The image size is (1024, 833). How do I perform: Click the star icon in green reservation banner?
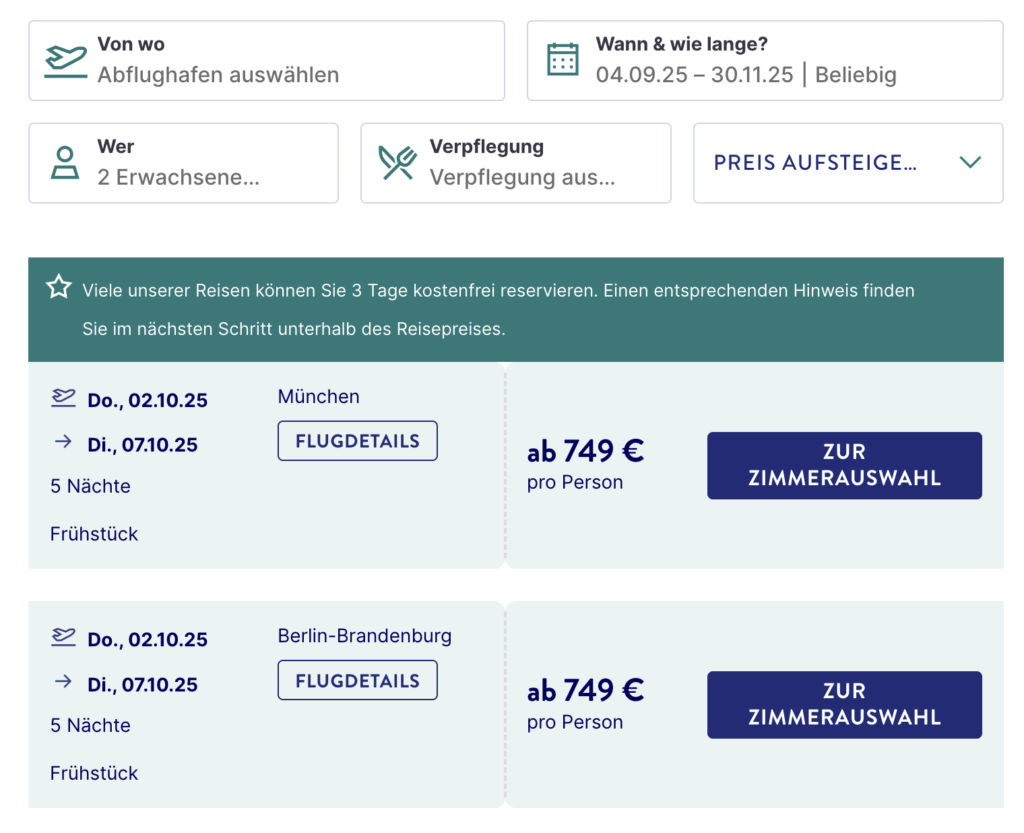pyautogui.click(x=59, y=287)
